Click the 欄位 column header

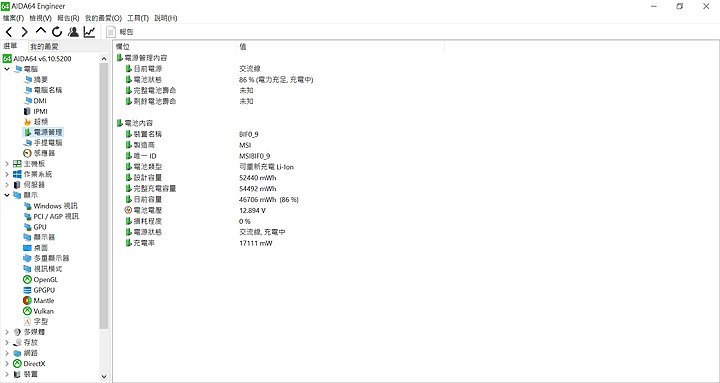174,46
